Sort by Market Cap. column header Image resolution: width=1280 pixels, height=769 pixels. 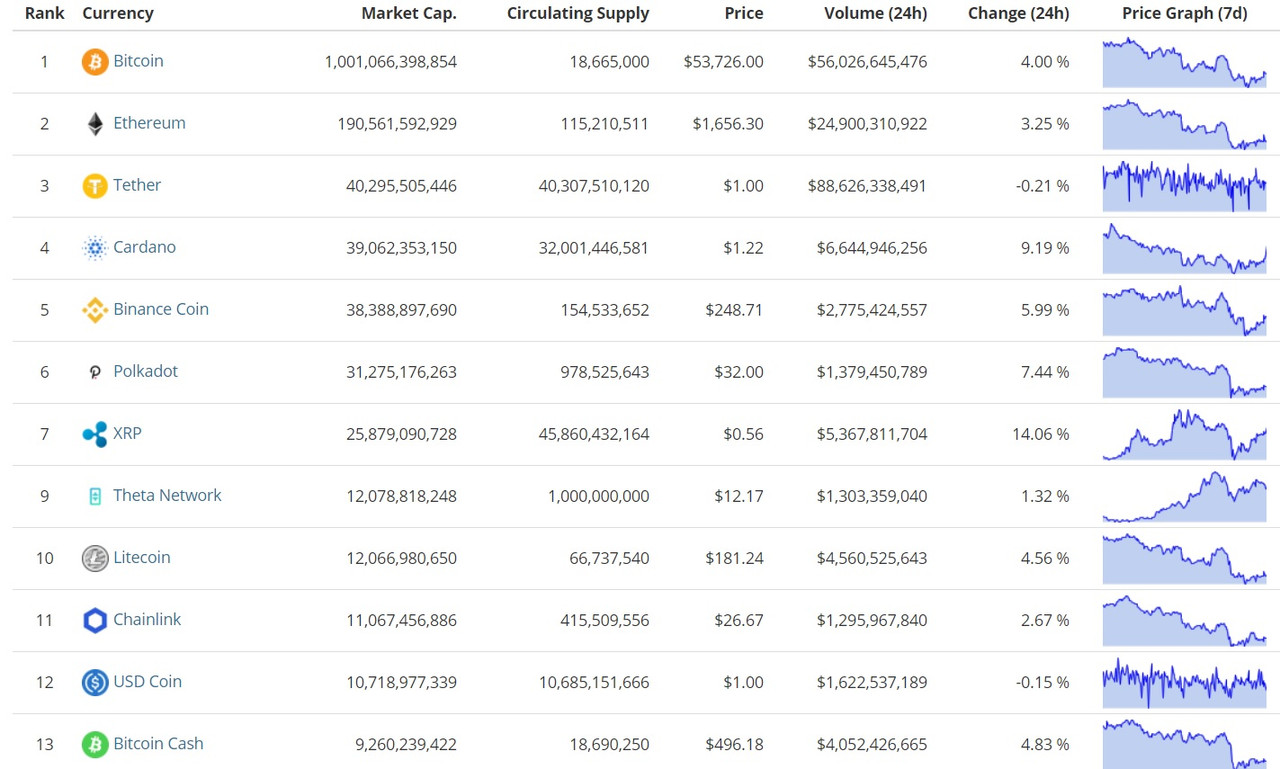[409, 14]
